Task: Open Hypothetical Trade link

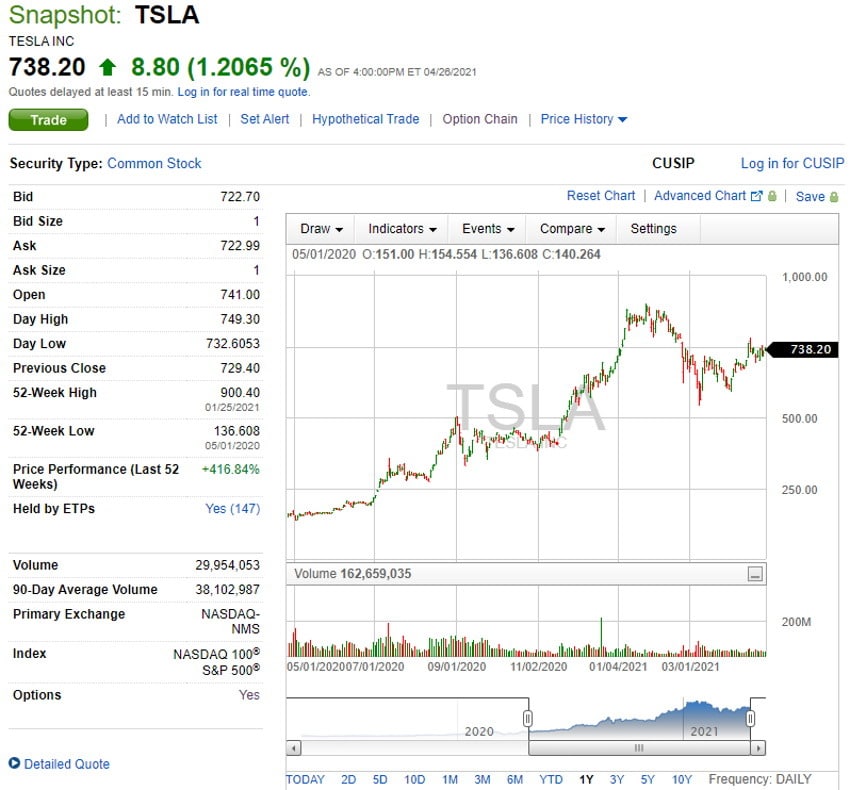Action: (365, 119)
